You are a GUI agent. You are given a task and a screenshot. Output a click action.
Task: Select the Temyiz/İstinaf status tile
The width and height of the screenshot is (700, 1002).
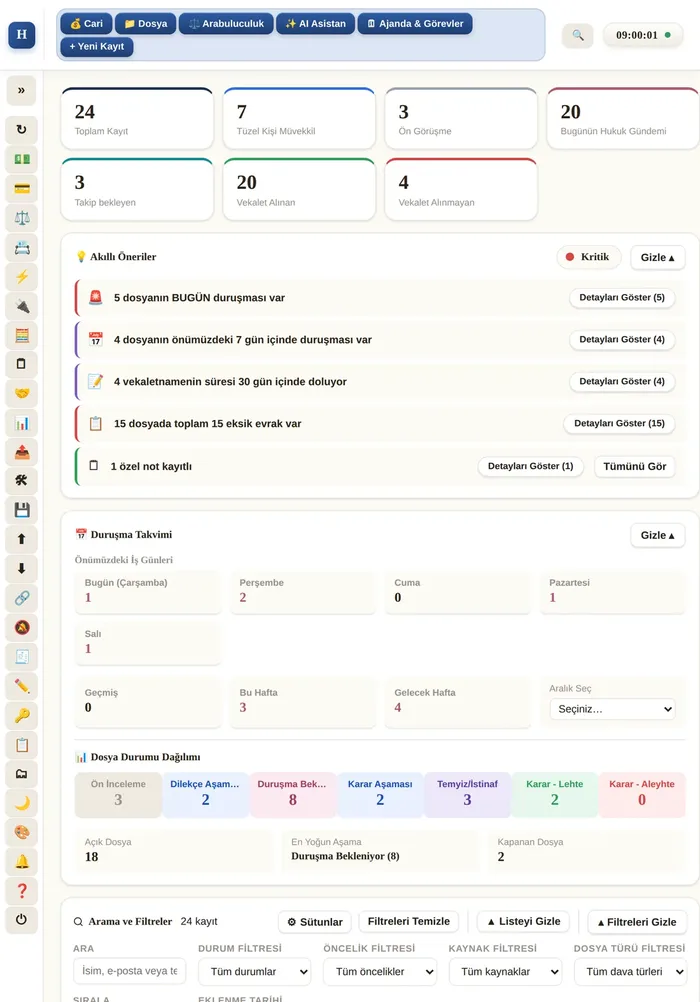pyautogui.click(x=467, y=794)
